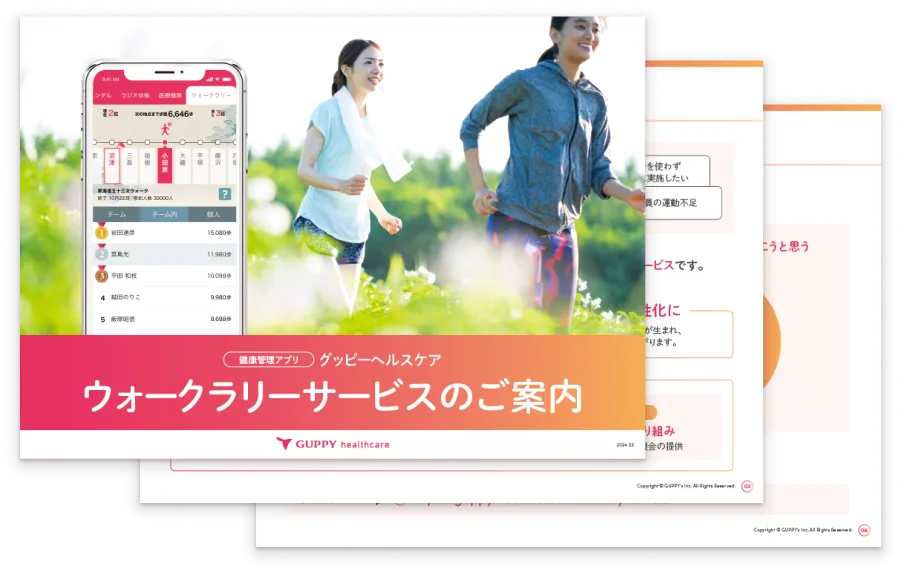
Task: Open rank 5 row with 8,698 steps
Action: pyautogui.click(x=164, y=319)
